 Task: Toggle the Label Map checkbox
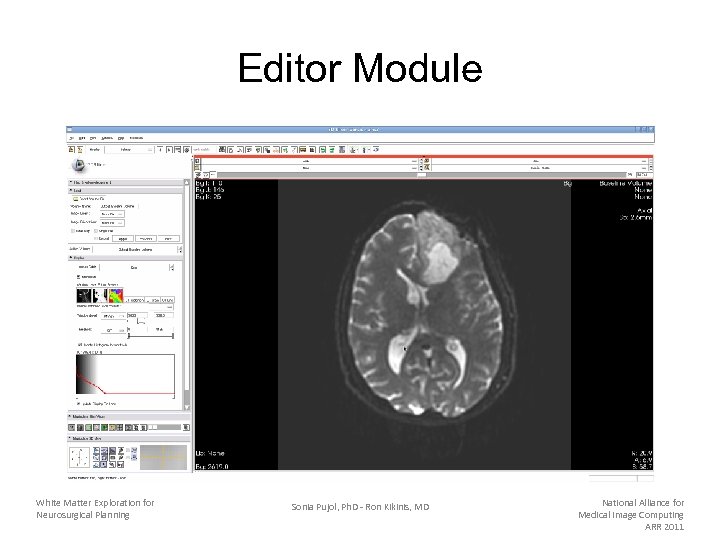(72, 231)
